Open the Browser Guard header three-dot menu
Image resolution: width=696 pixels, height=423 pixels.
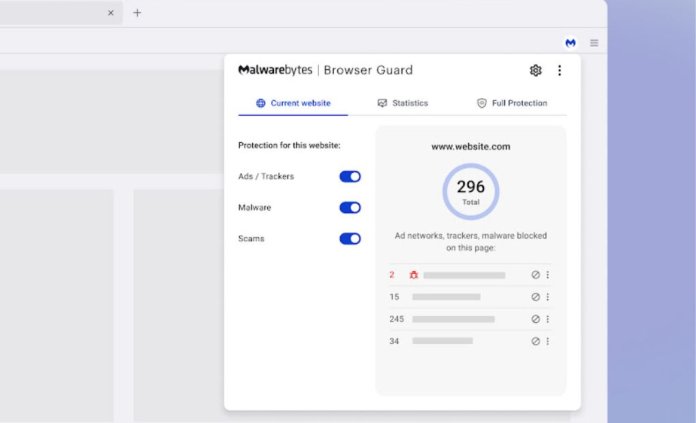[x=559, y=70]
